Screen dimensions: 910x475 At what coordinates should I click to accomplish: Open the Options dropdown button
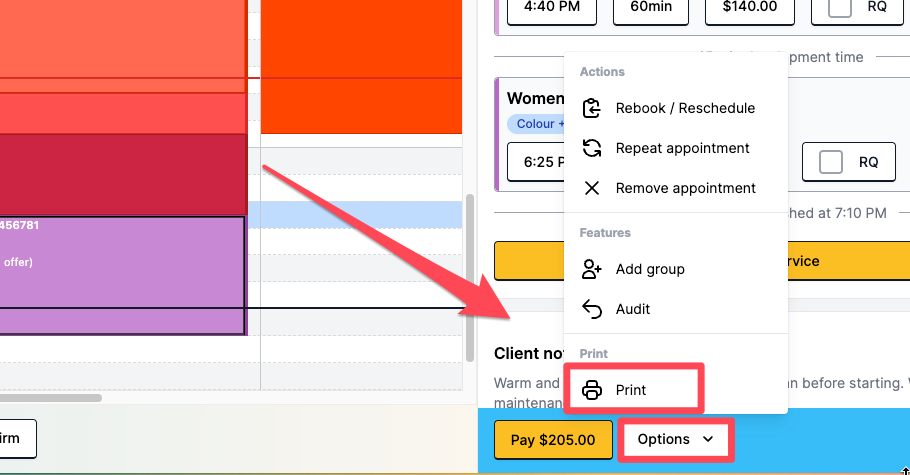pyautogui.click(x=676, y=439)
